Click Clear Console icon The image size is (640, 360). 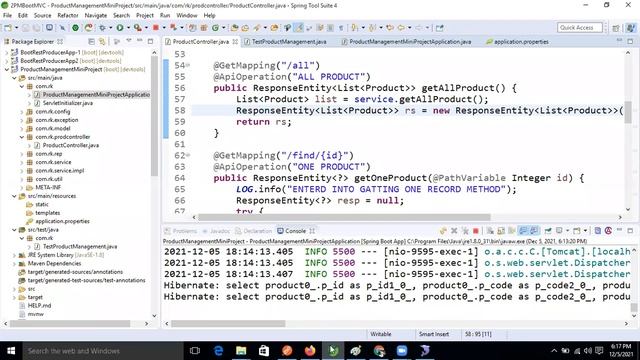coord(490,231)
